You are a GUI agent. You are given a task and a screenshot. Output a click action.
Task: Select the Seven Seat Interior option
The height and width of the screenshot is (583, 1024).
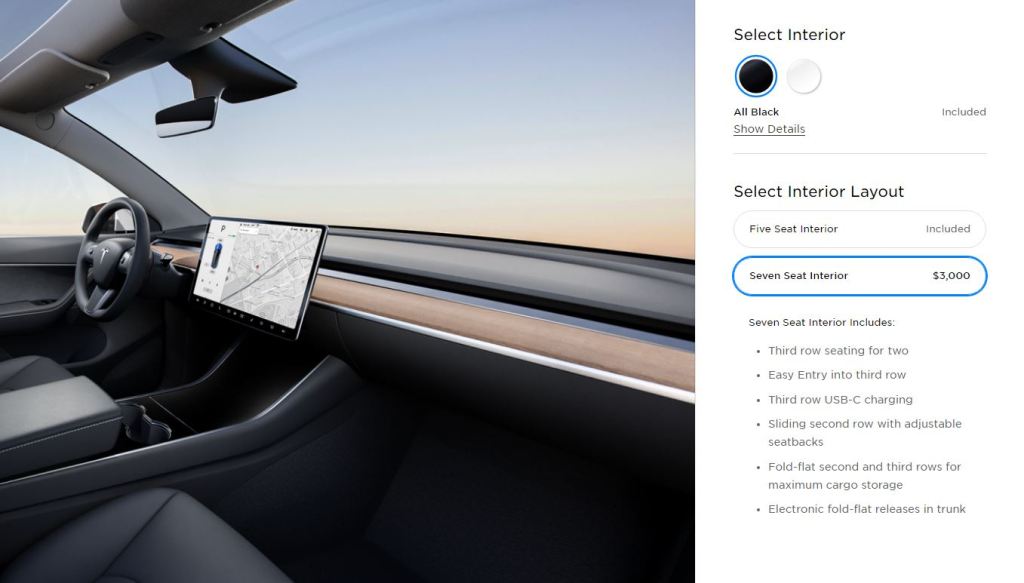(x=859, y=276)
